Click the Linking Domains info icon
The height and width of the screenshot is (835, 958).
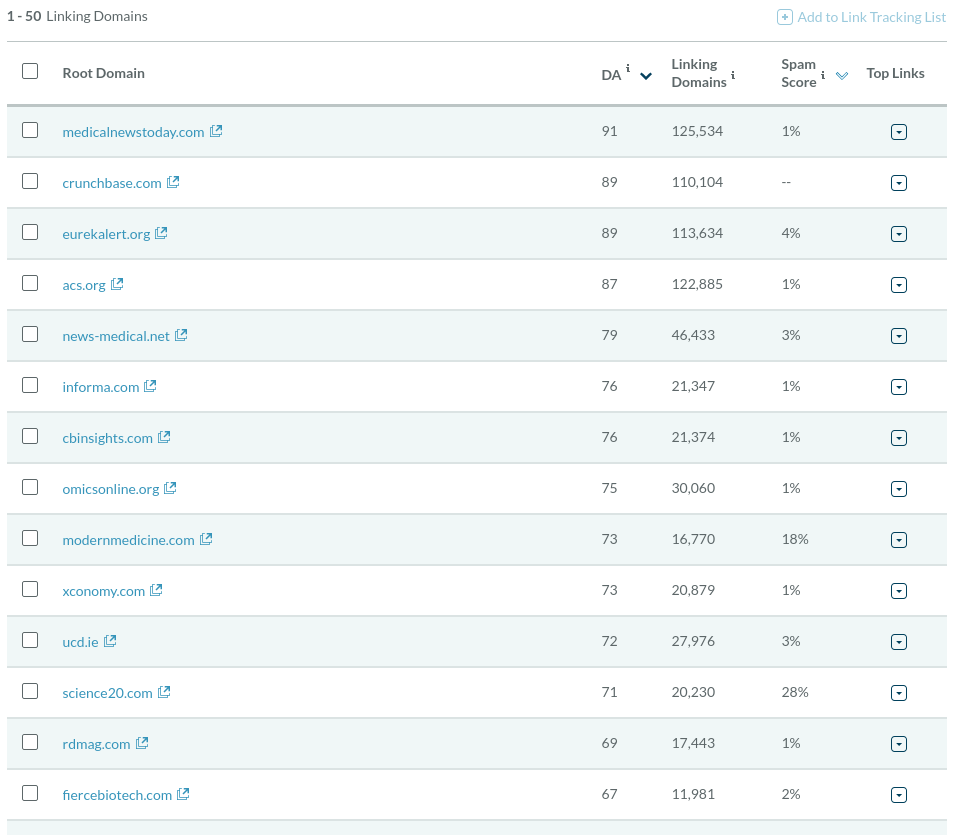(733, 75)
